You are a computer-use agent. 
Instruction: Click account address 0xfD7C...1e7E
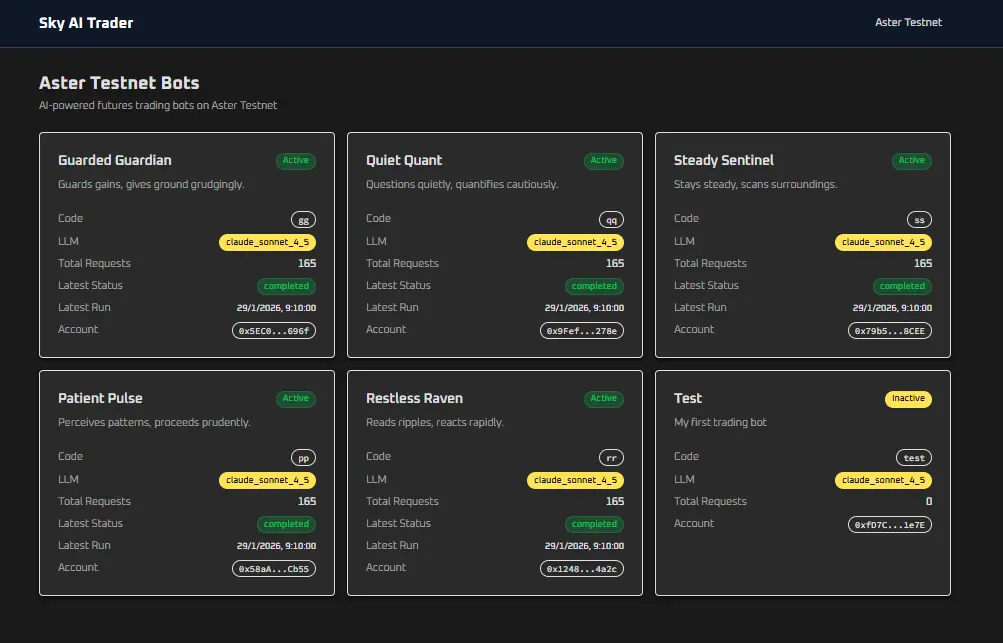(x=890, y=525)
